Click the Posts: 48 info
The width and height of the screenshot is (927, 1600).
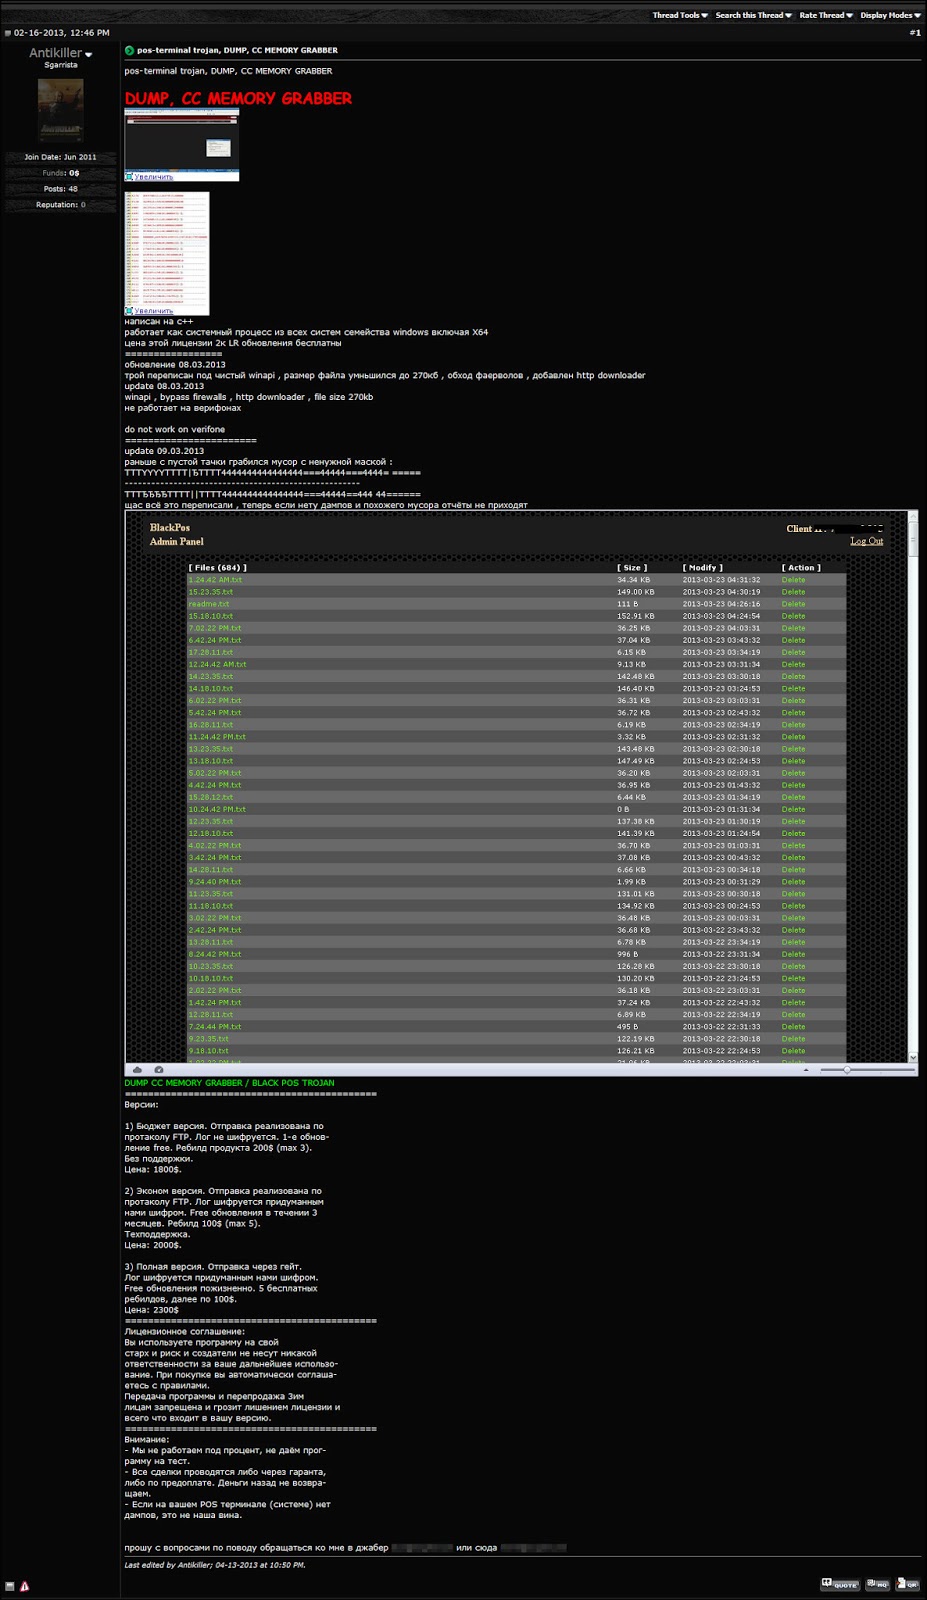tap(60, 189)
